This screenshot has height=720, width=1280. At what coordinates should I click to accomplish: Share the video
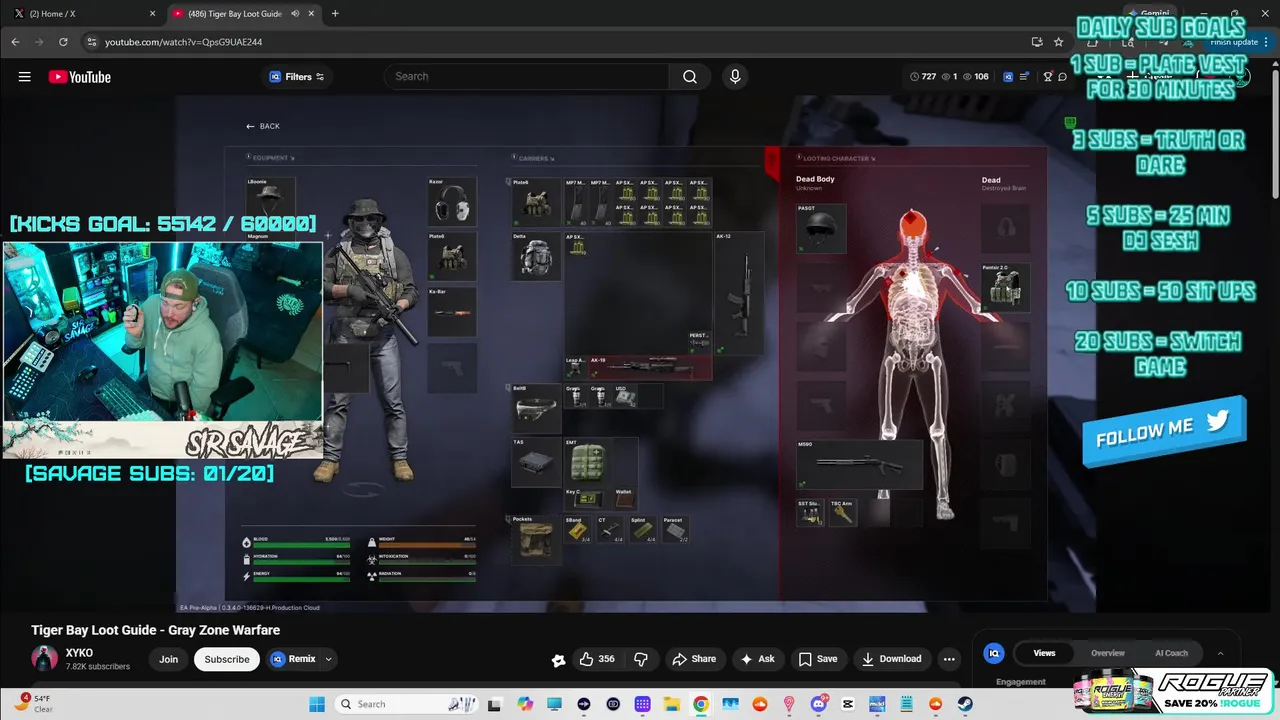[x=694, y=659]
